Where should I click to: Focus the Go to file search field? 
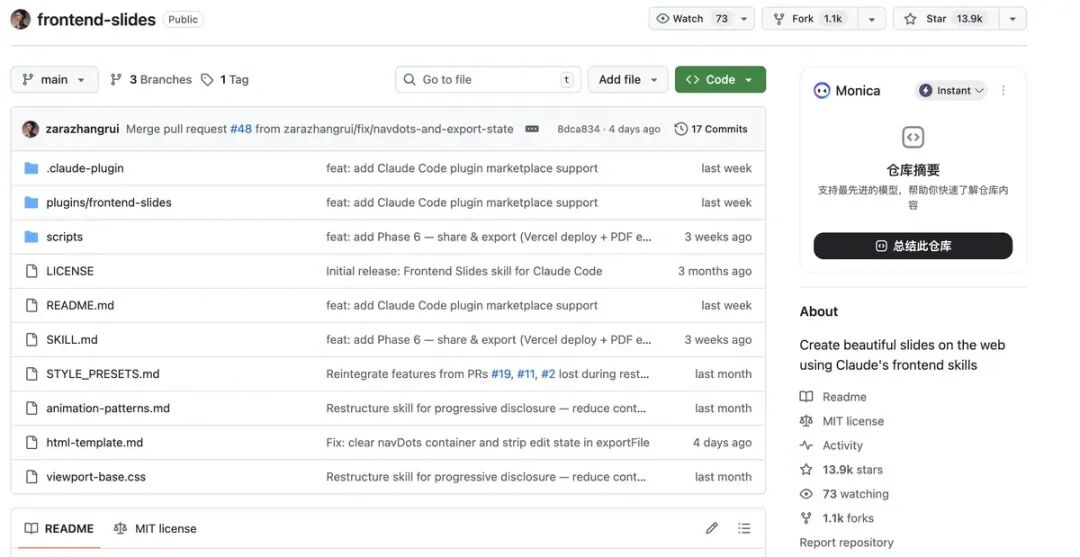[488, 80]
